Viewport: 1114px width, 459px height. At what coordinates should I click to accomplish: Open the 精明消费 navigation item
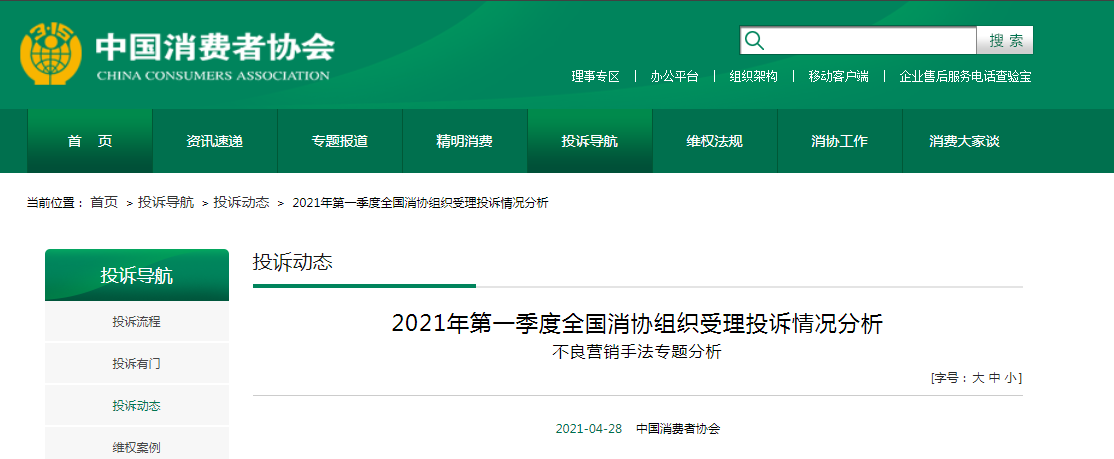[x=465, y=141]
